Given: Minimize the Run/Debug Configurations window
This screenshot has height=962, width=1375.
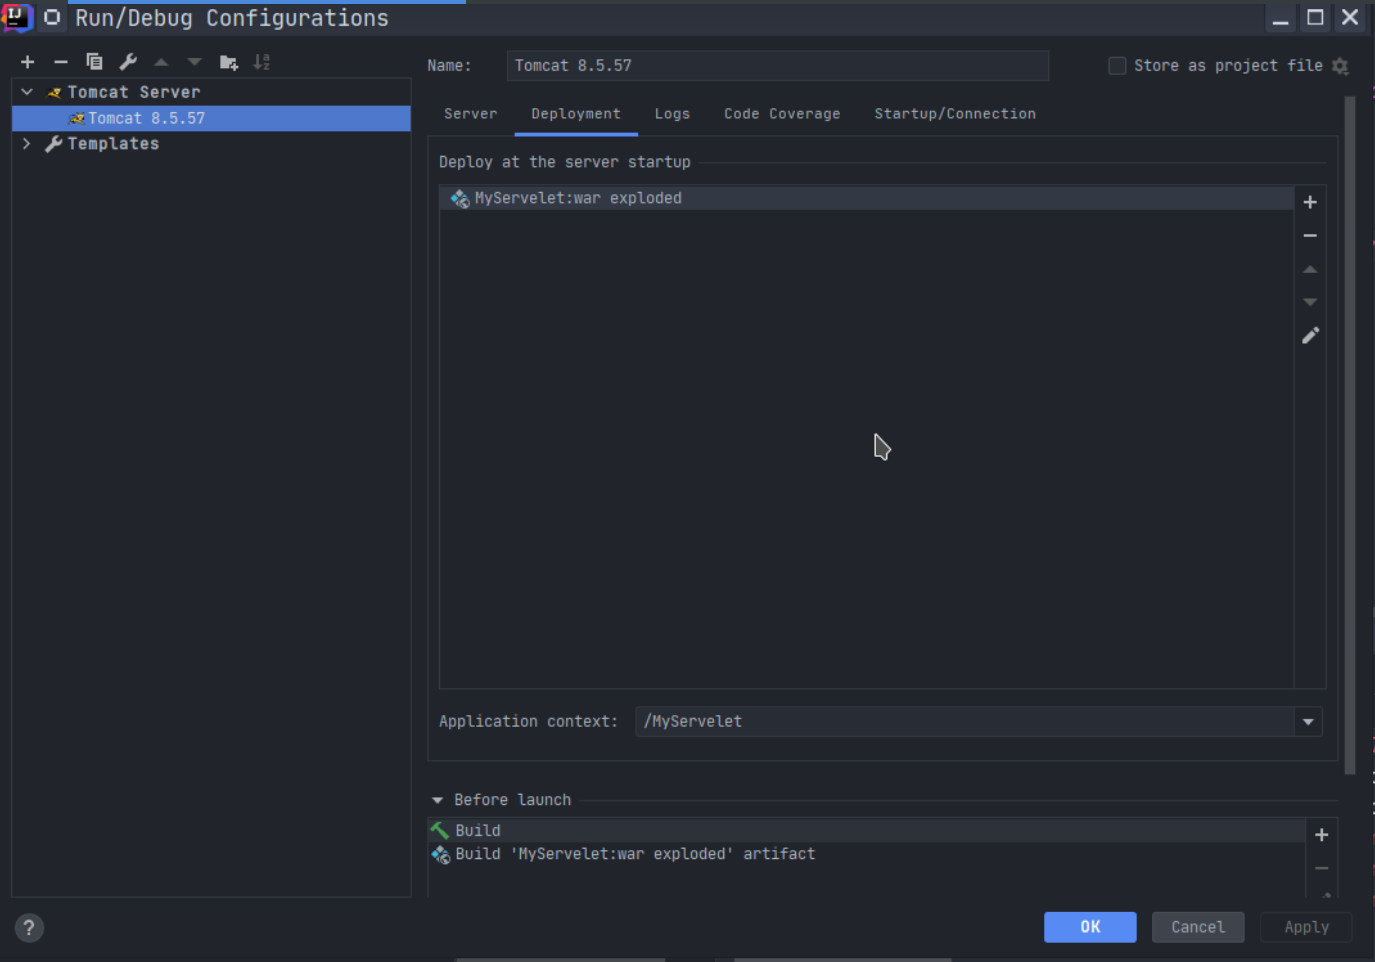Looking at the screenshot, I should coord(1281,18).
